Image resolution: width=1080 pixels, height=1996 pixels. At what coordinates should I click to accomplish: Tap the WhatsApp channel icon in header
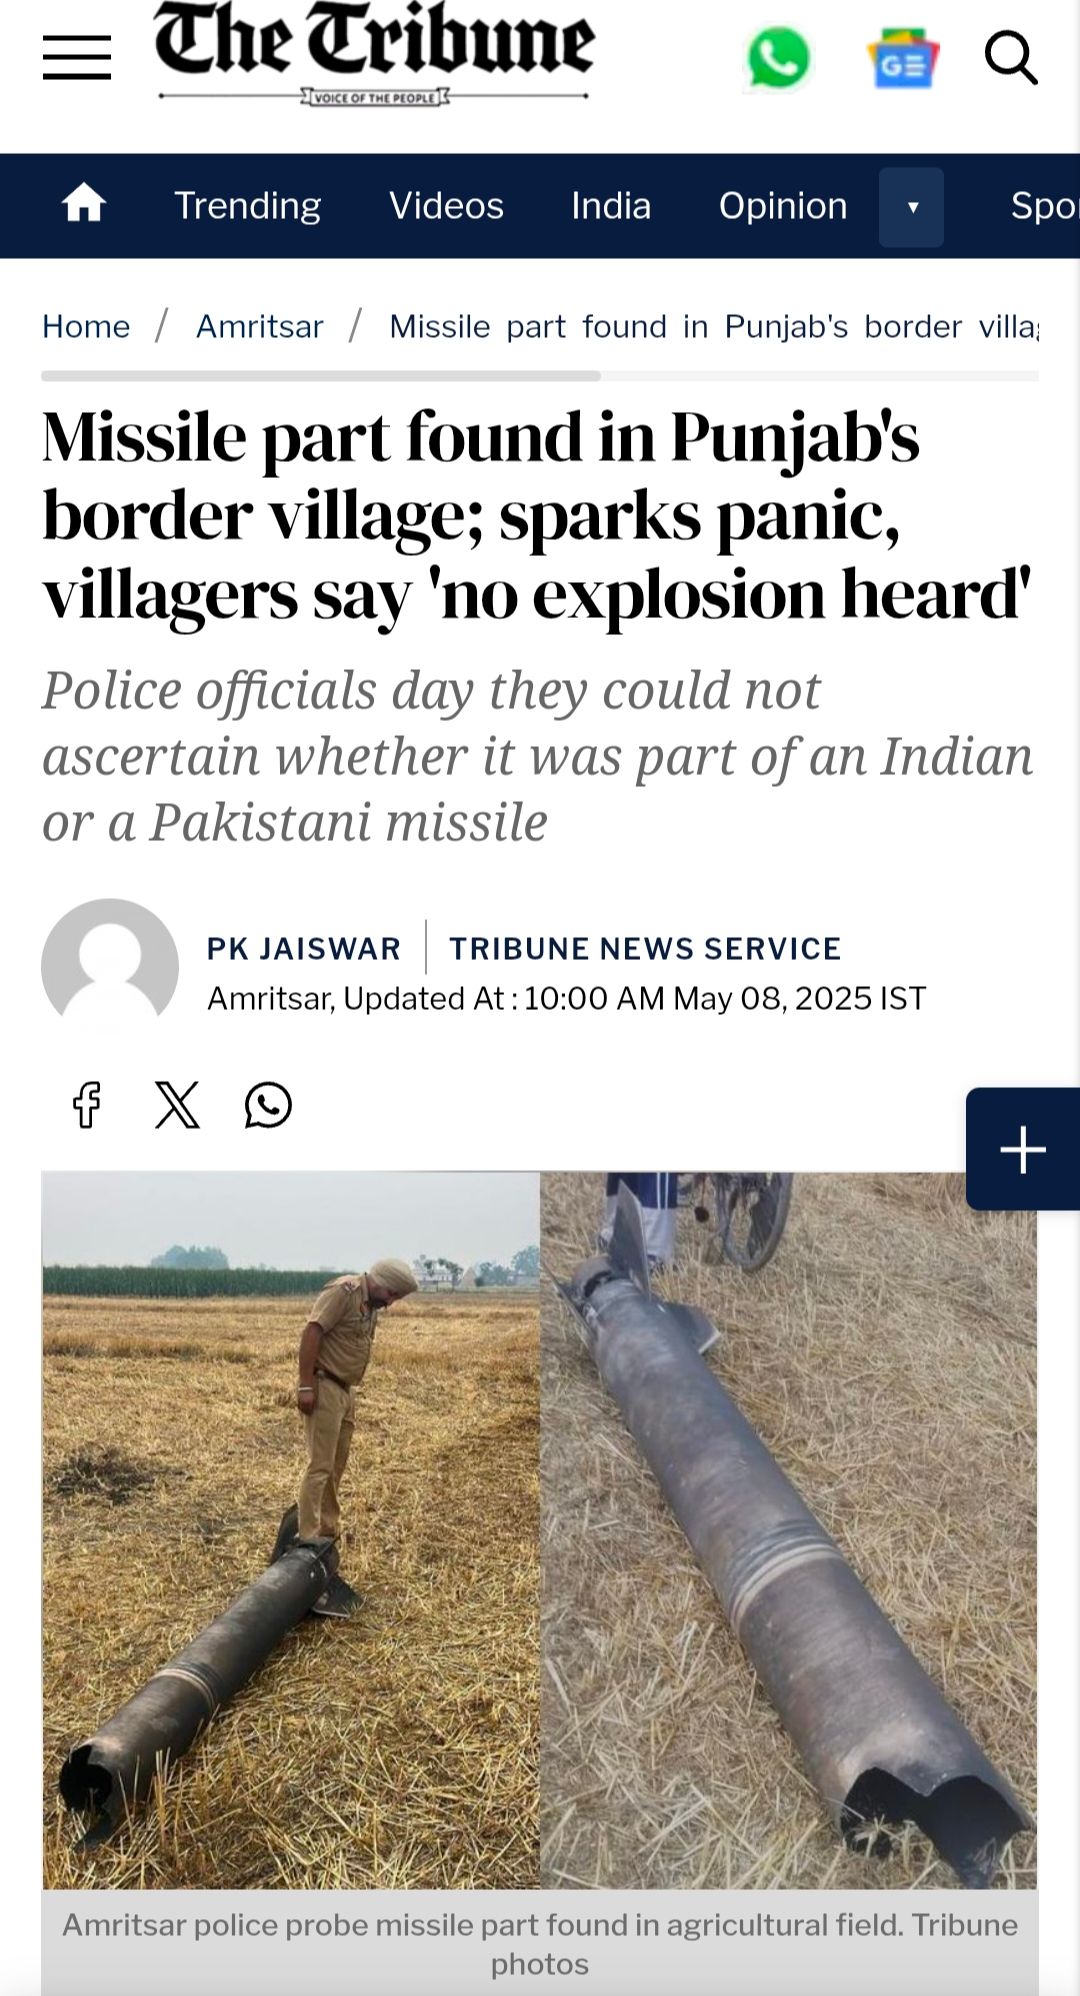pyautogui.click(x=778, y=58)
